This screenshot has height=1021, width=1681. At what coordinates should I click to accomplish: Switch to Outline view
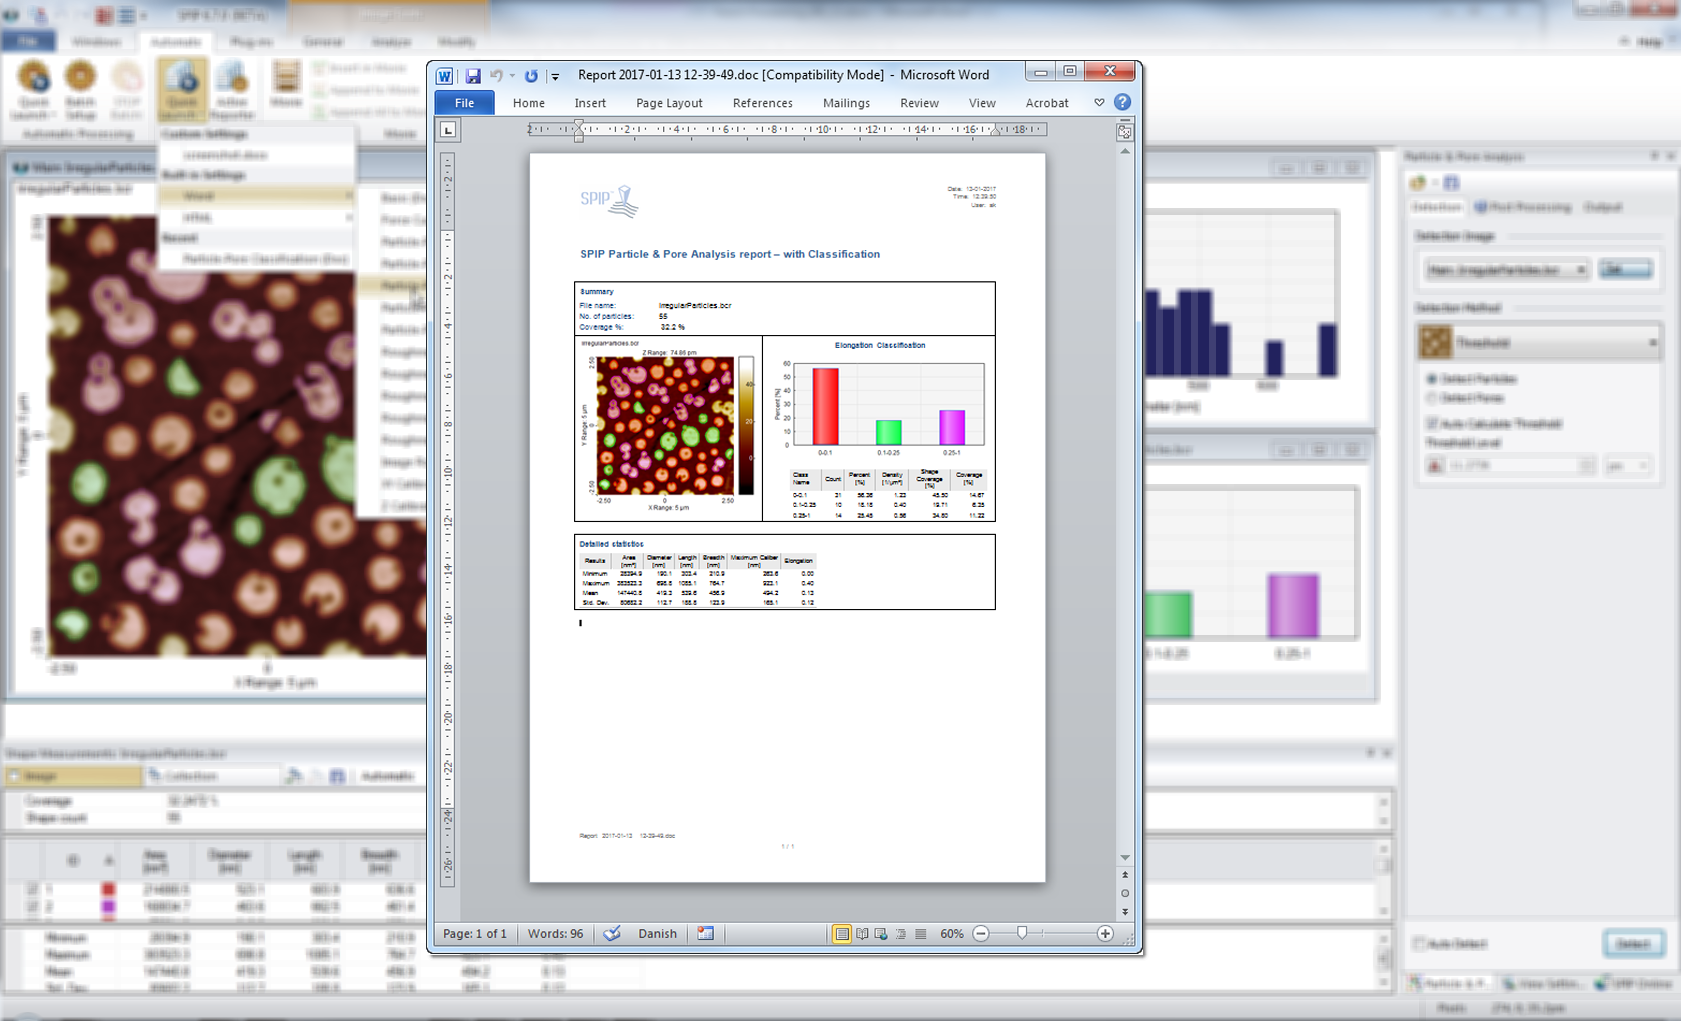[x=901, y=934]
